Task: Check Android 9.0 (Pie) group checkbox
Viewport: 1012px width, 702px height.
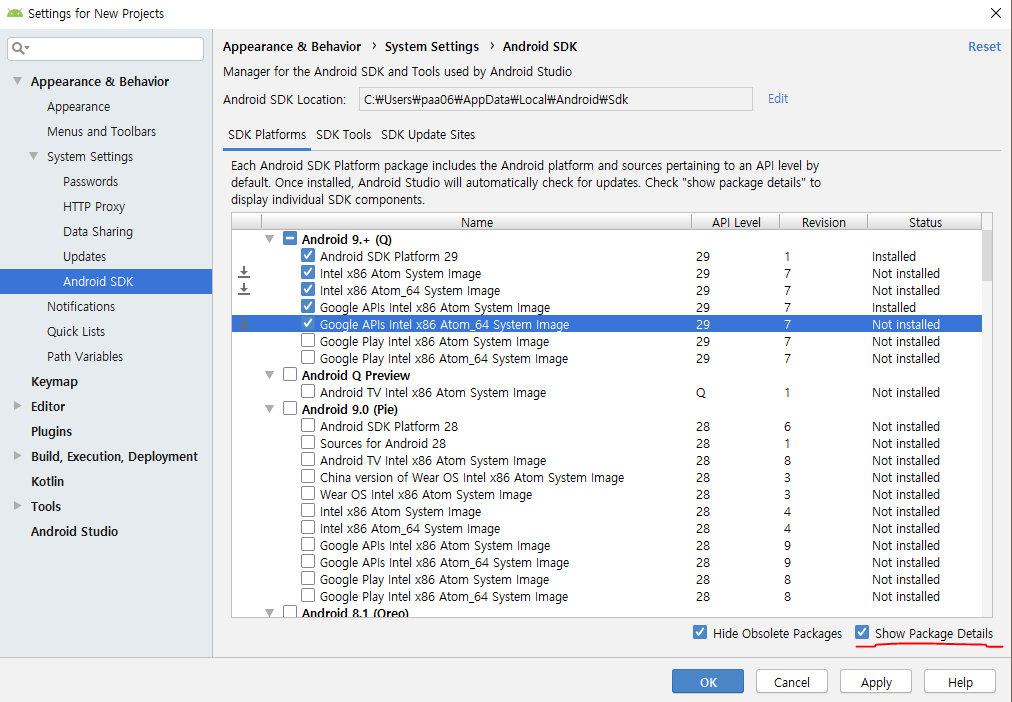Action: click(x=290, y=408)
